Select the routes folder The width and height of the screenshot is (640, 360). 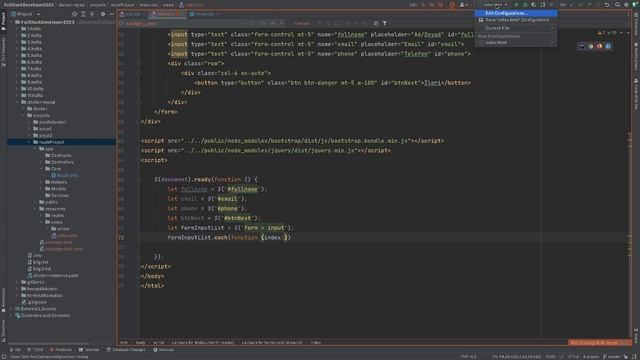pos(55,216)
